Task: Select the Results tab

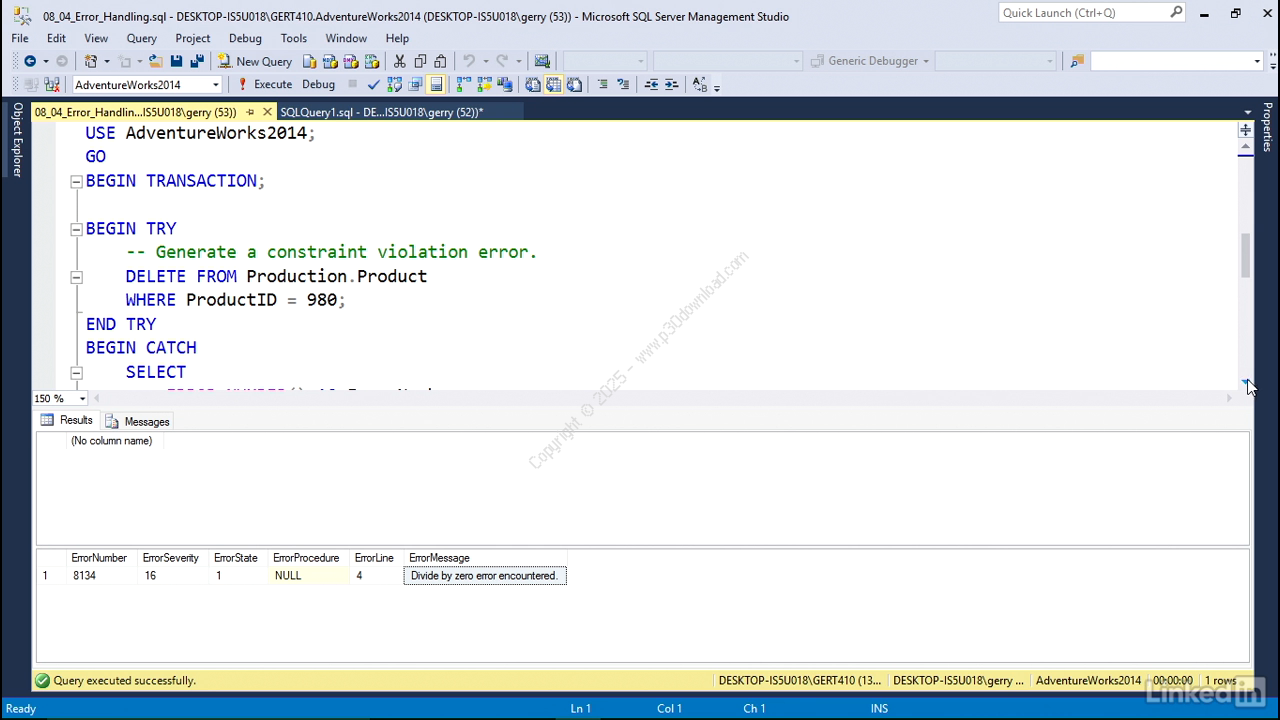Action: point(67,421)
